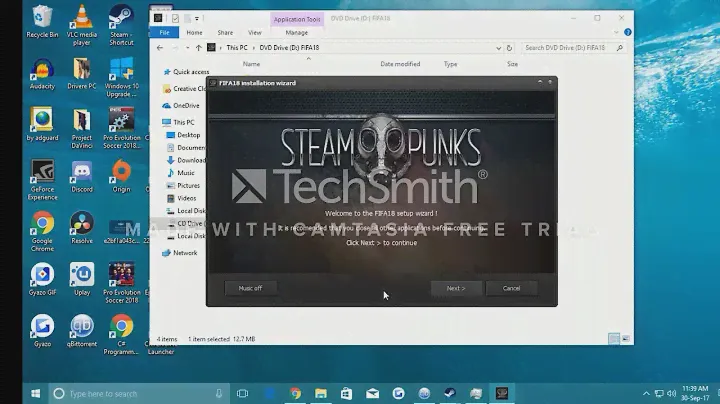Open the Manage tab under Application Tools

(x=296, y=32)
